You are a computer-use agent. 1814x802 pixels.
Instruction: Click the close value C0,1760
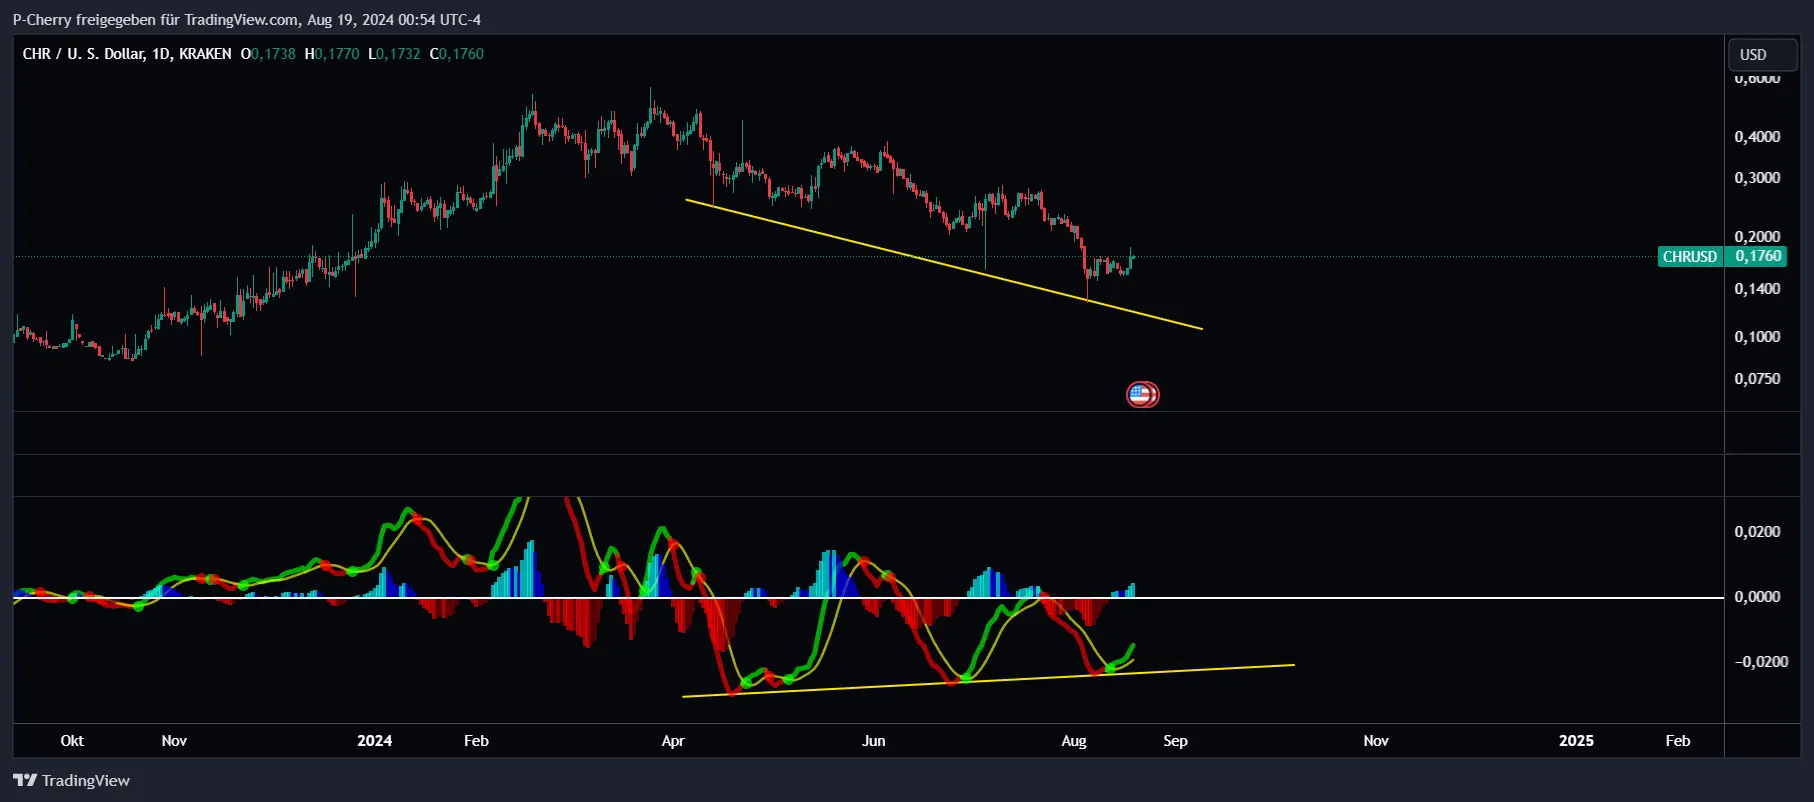(x=456, y=54)
